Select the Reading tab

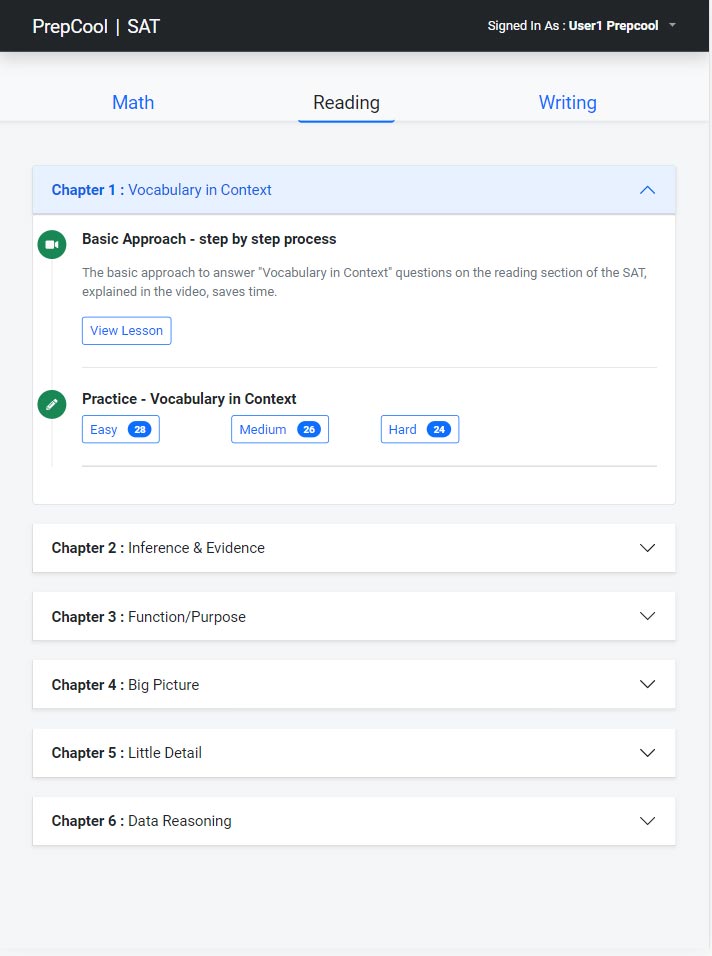(x=346, y=102)
